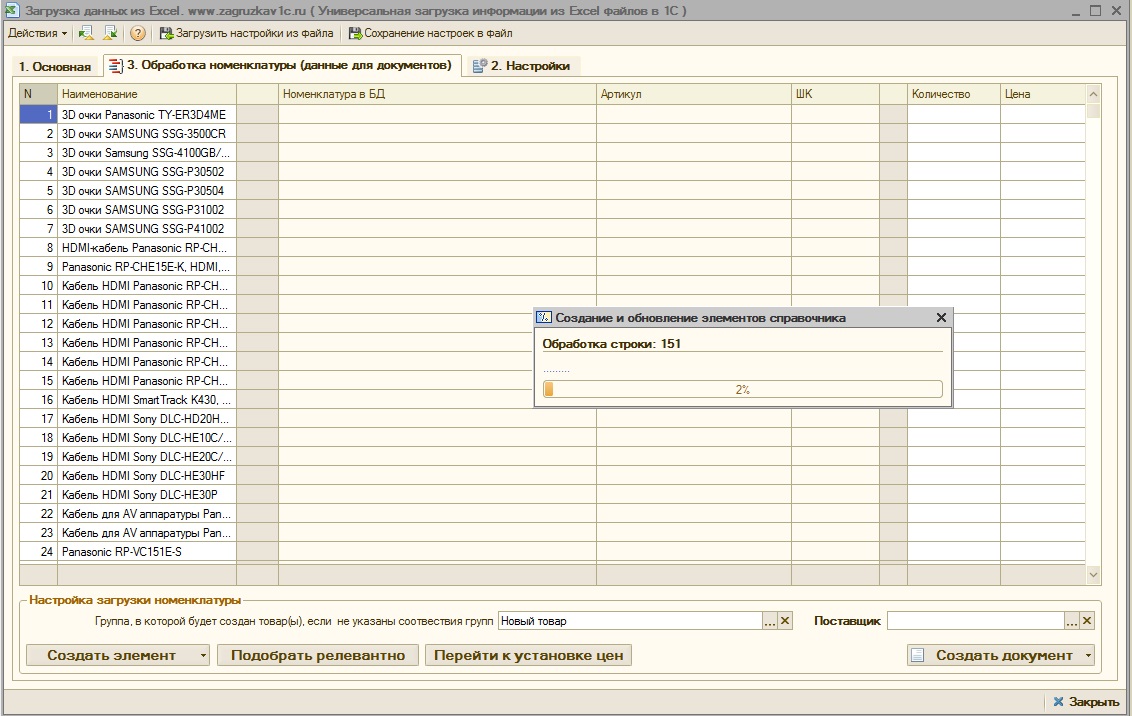Click Сохранение настроек в файл label

(438, 33)
